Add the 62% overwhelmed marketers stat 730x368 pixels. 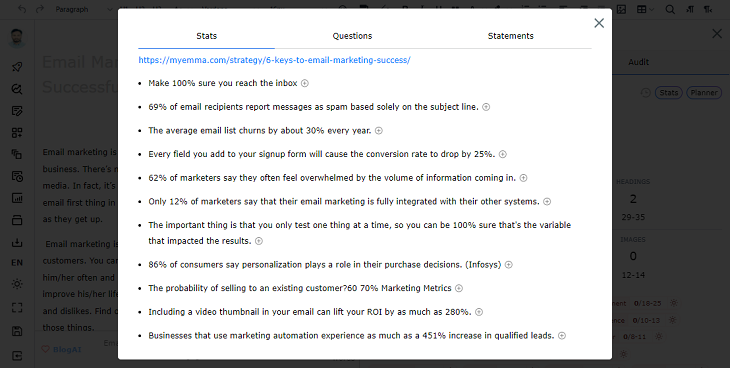(523, 178)
